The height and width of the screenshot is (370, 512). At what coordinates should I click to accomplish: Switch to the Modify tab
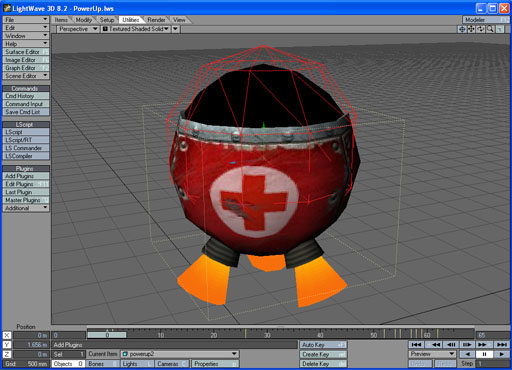tap(83, 20)
